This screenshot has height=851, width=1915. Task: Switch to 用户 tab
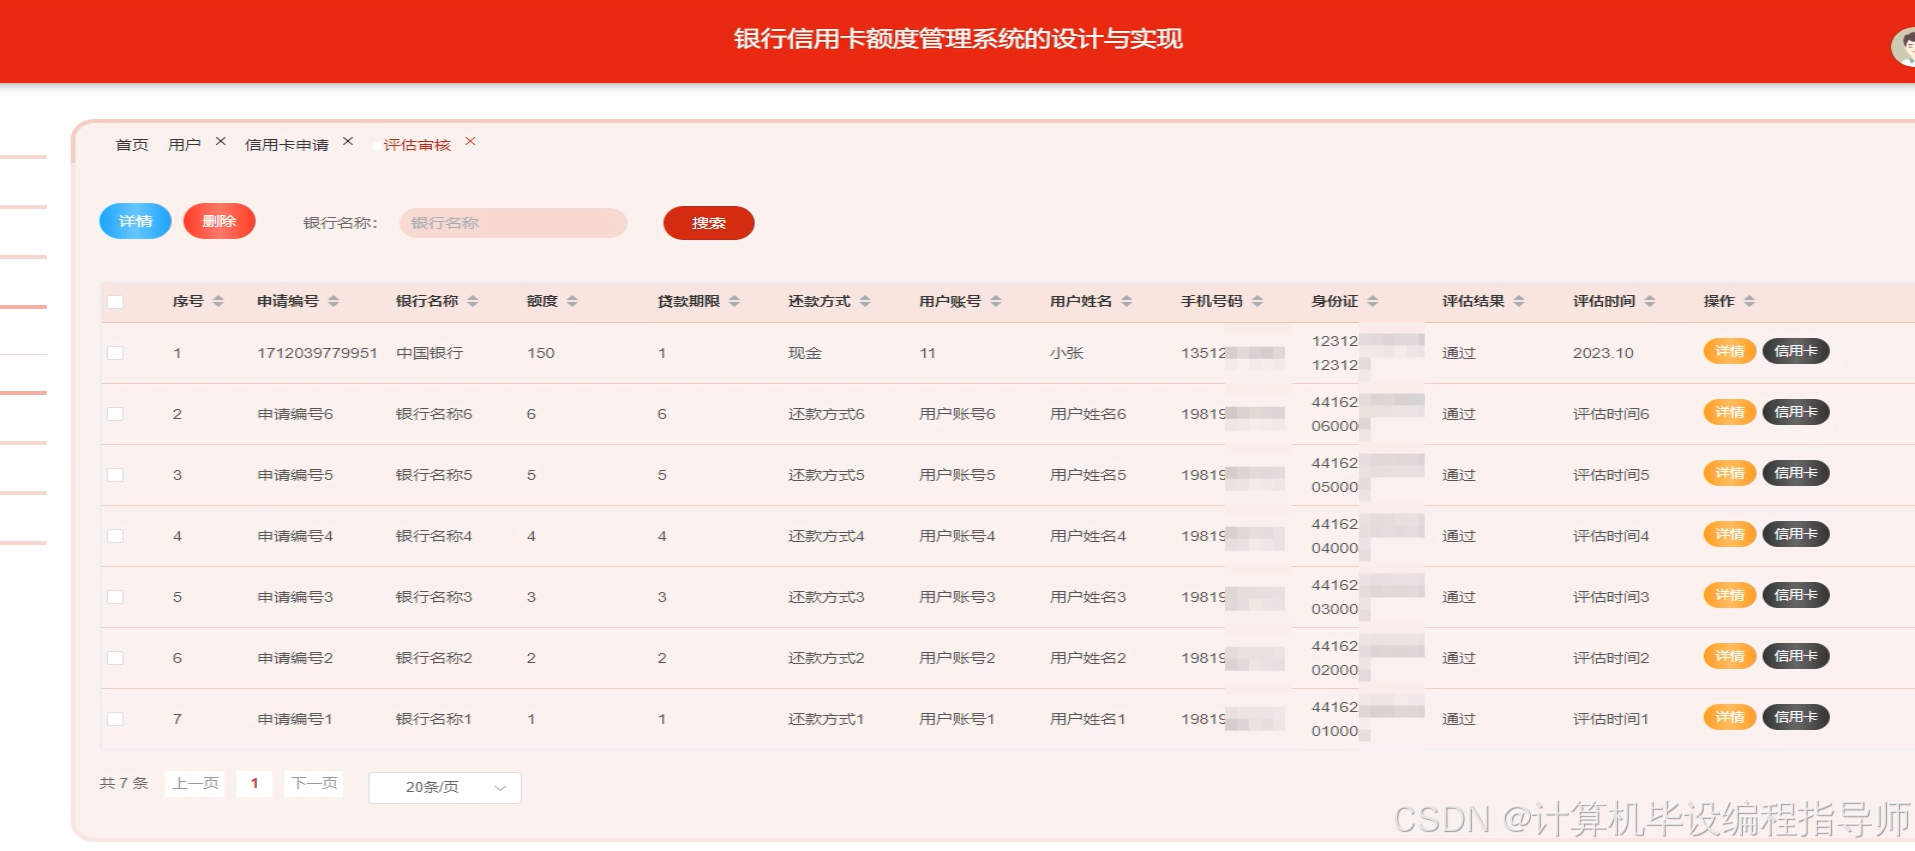tap(184, 145)
